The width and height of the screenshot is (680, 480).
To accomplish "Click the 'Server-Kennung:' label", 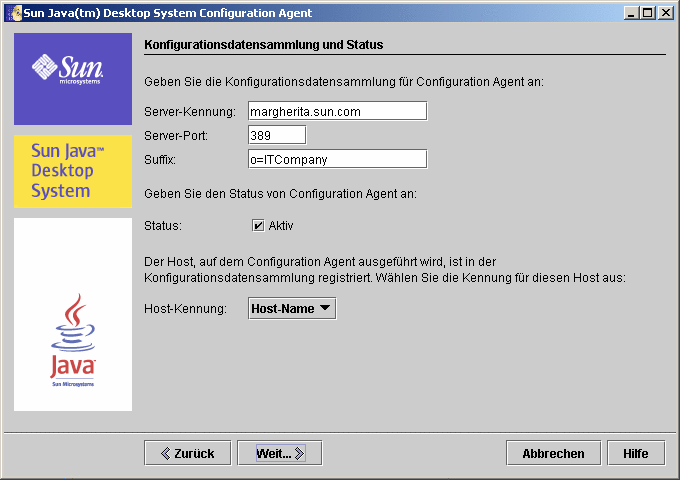I will (x=190, y=111).
